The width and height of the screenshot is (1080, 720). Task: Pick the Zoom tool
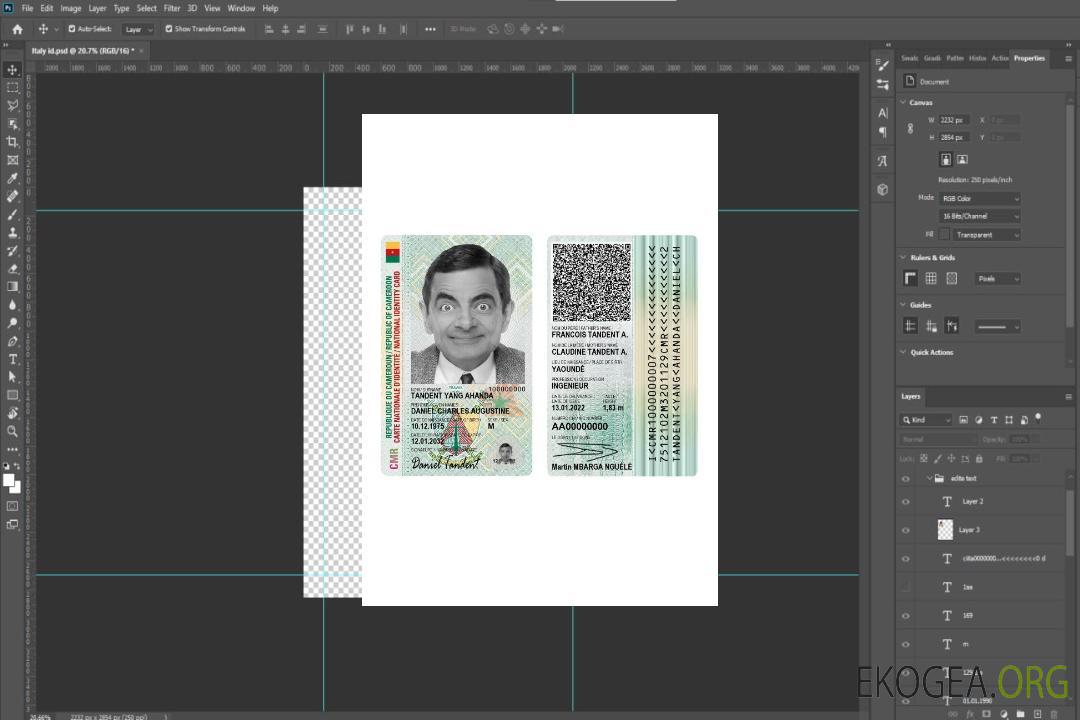[x=13, y=431]
